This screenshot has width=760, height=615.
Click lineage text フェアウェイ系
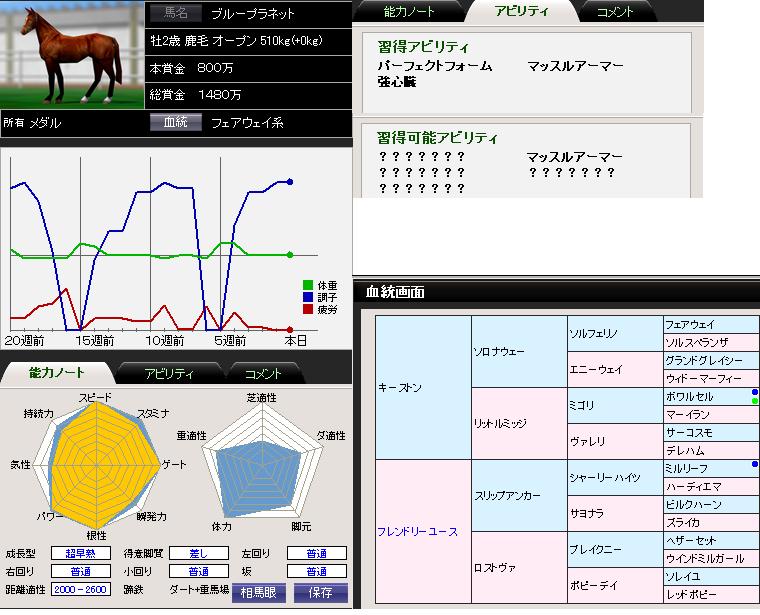[x=247, y=123]
